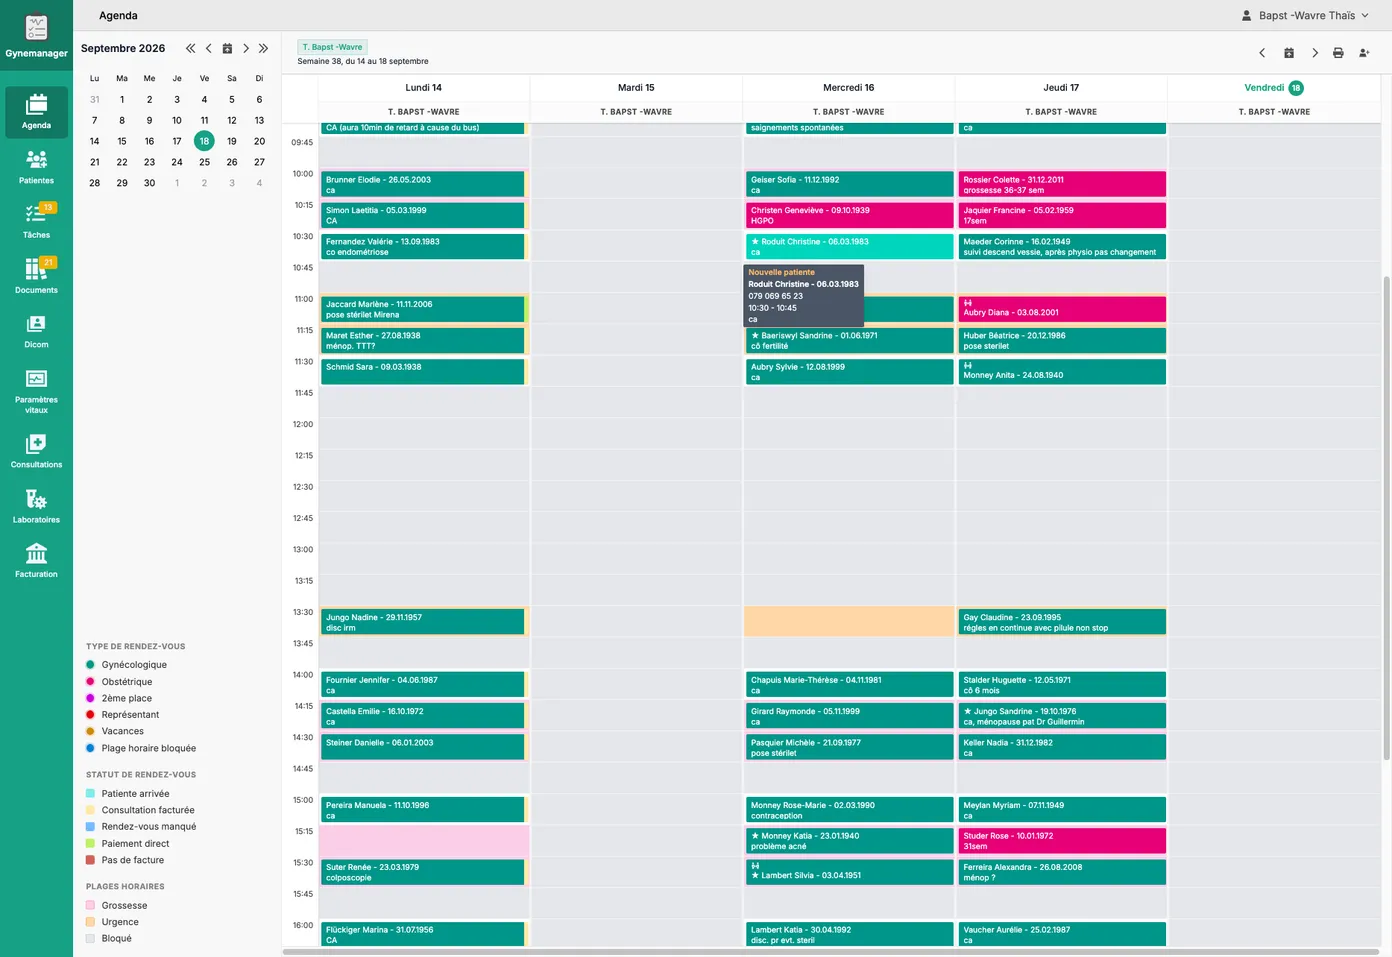The height and width of the screenshot is (957, 1392).
Task: Toggle Obstétrique appointment type filter
Action: tap(119, 682)
